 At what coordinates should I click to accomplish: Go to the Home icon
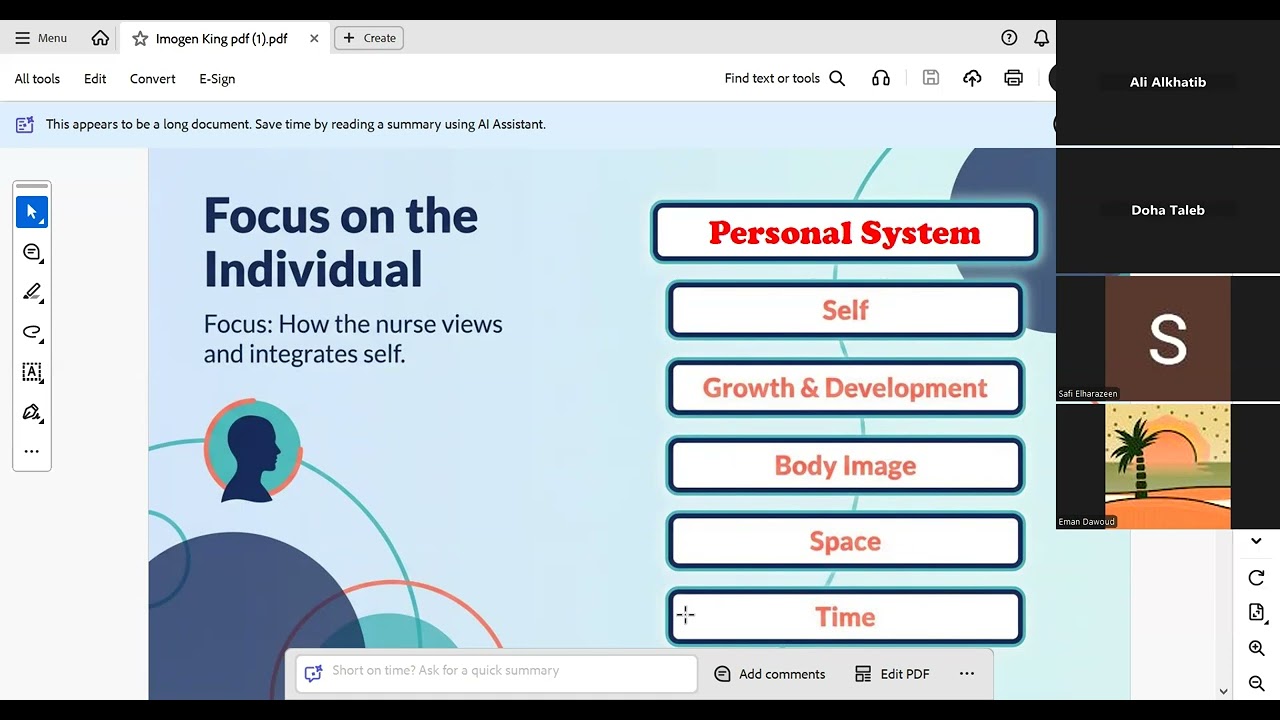point(100,38)
